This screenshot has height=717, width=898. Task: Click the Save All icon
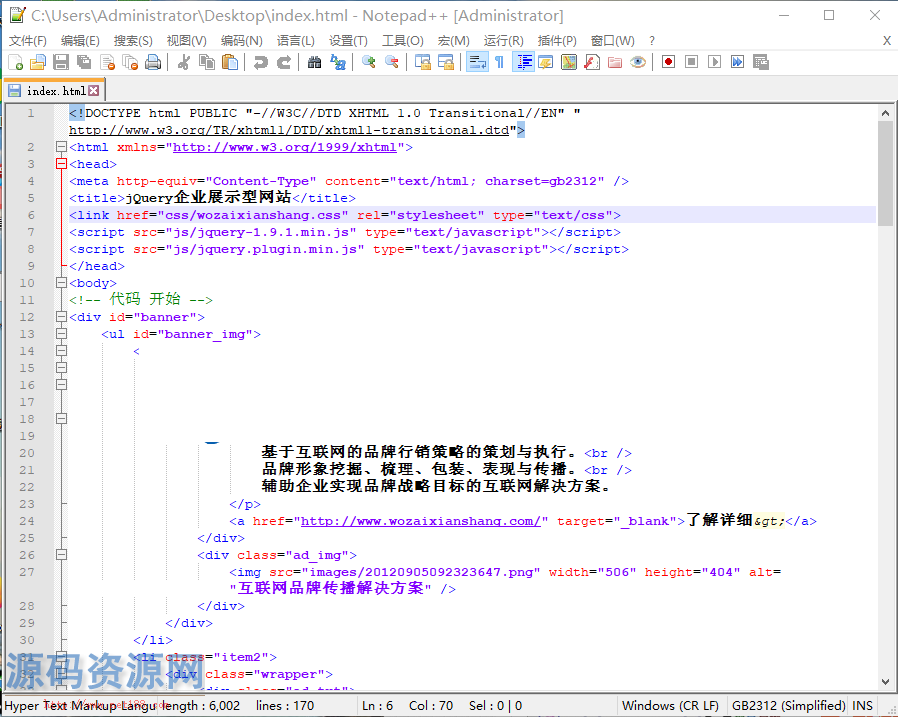click(84, 62)
